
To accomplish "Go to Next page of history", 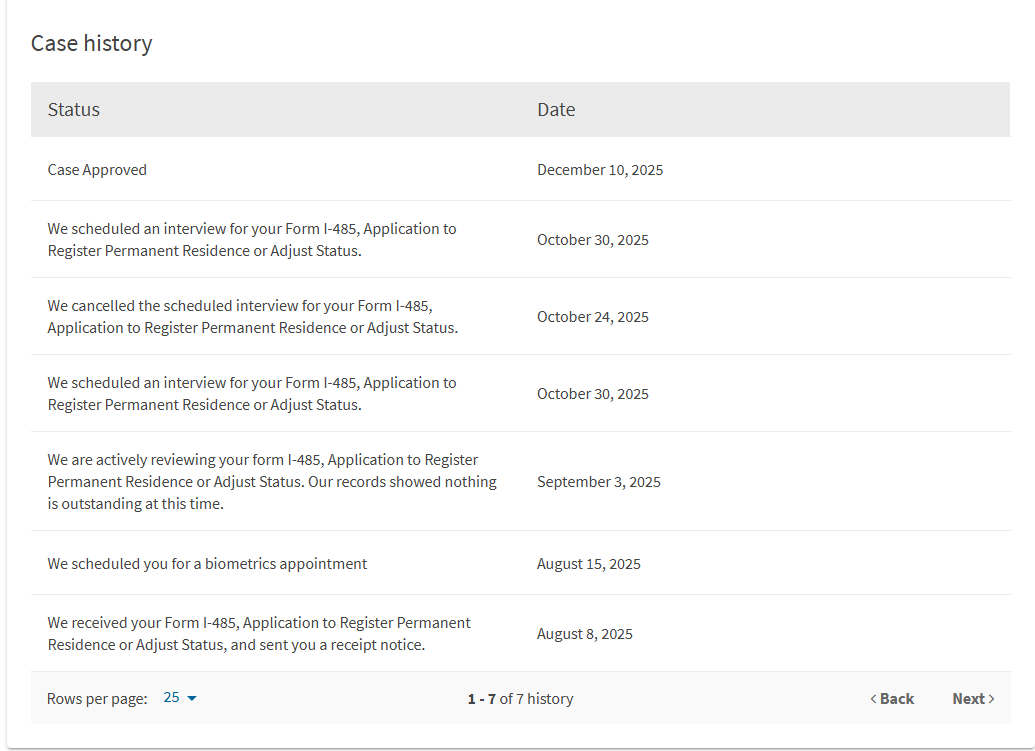I will pyautogui.click(x=968, y=699).
